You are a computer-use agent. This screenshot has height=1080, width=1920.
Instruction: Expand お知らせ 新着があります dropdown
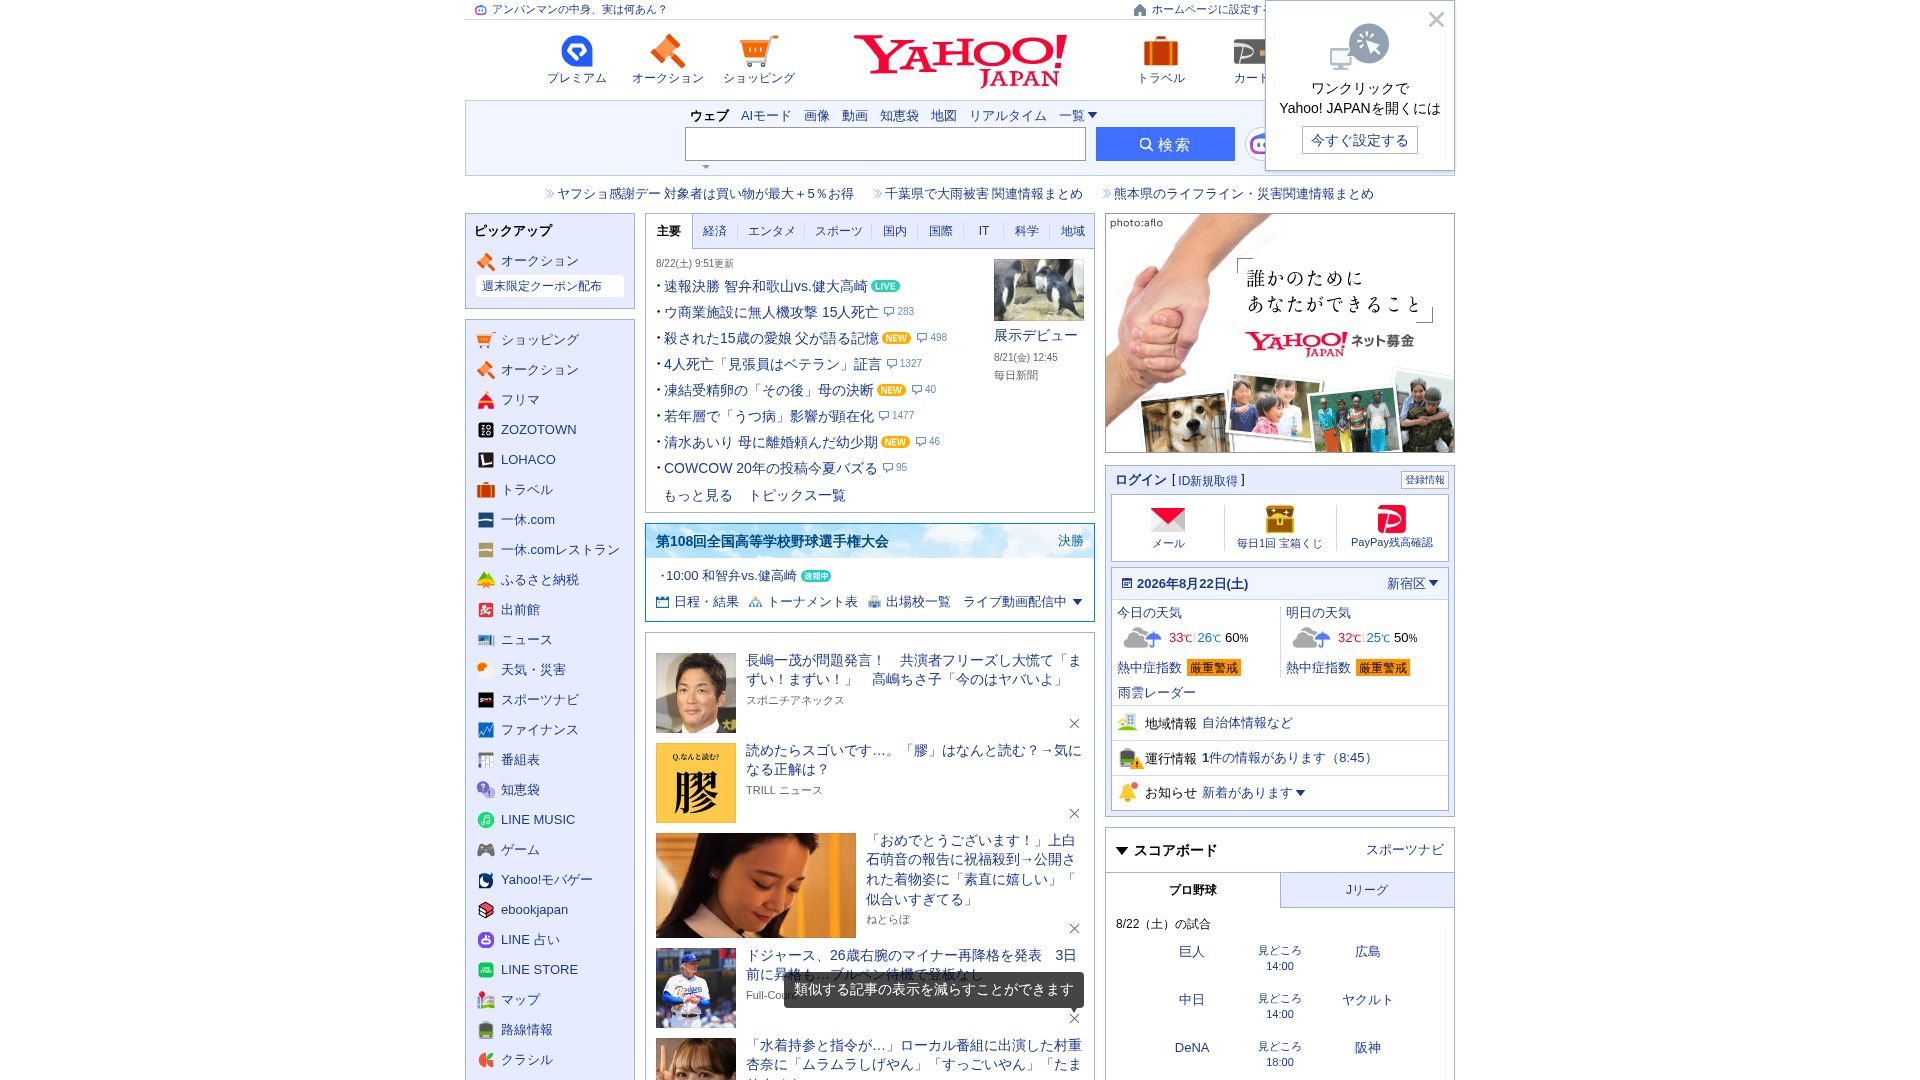pos(1254,793)
